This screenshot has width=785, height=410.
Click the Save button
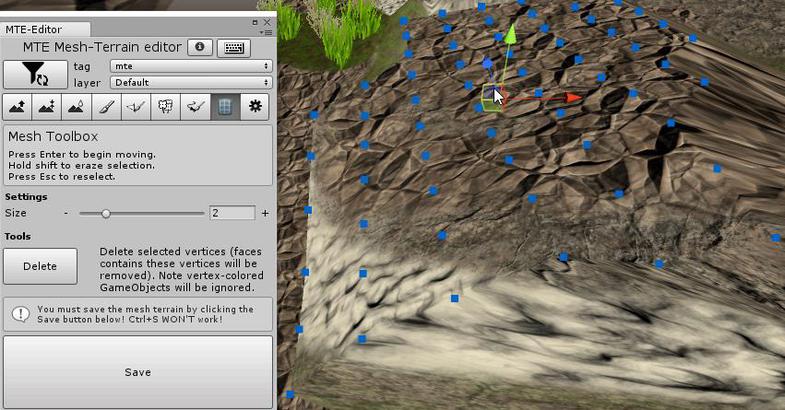click(x=138, y=372)
